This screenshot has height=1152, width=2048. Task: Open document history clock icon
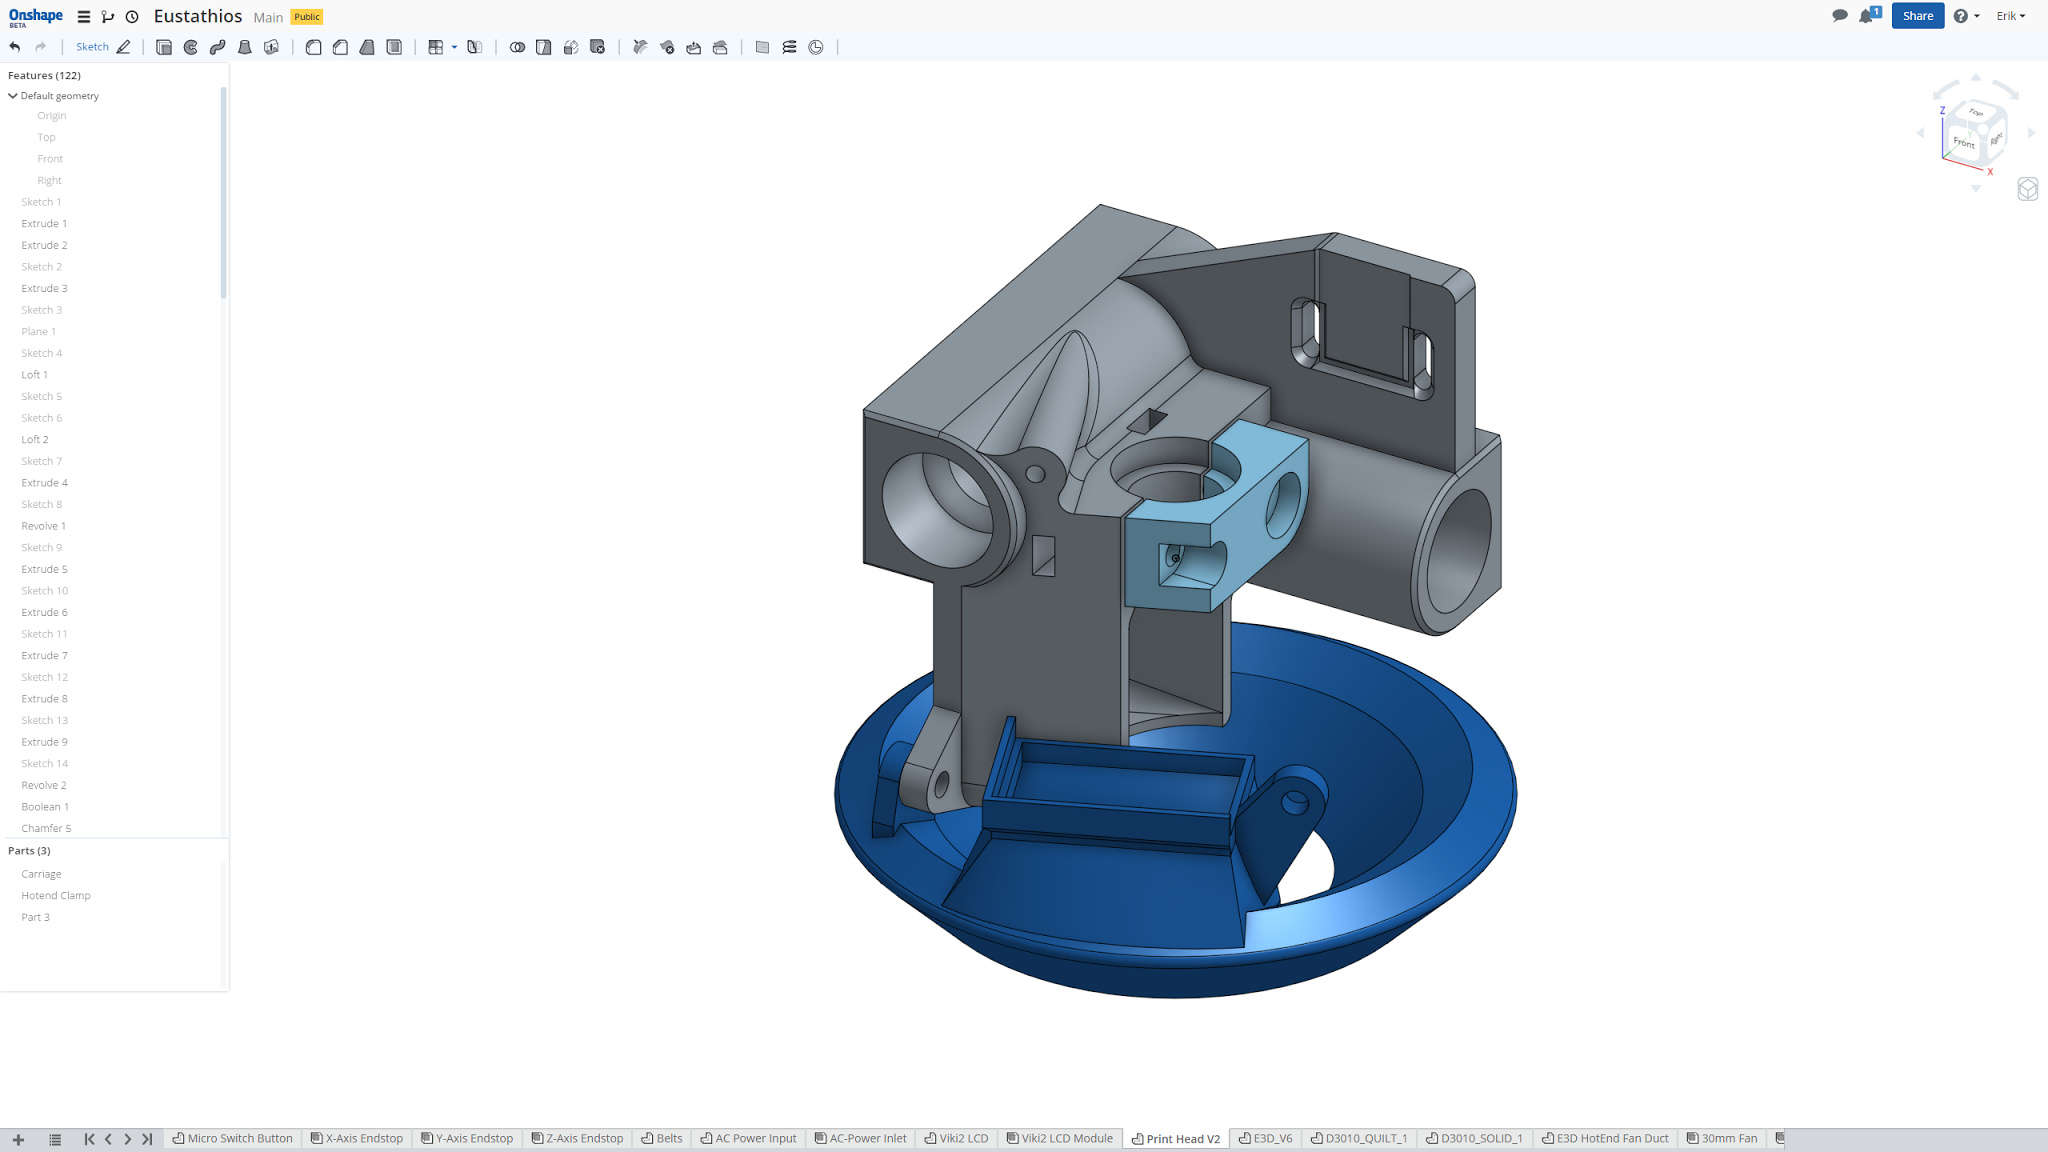coord(132,17)
